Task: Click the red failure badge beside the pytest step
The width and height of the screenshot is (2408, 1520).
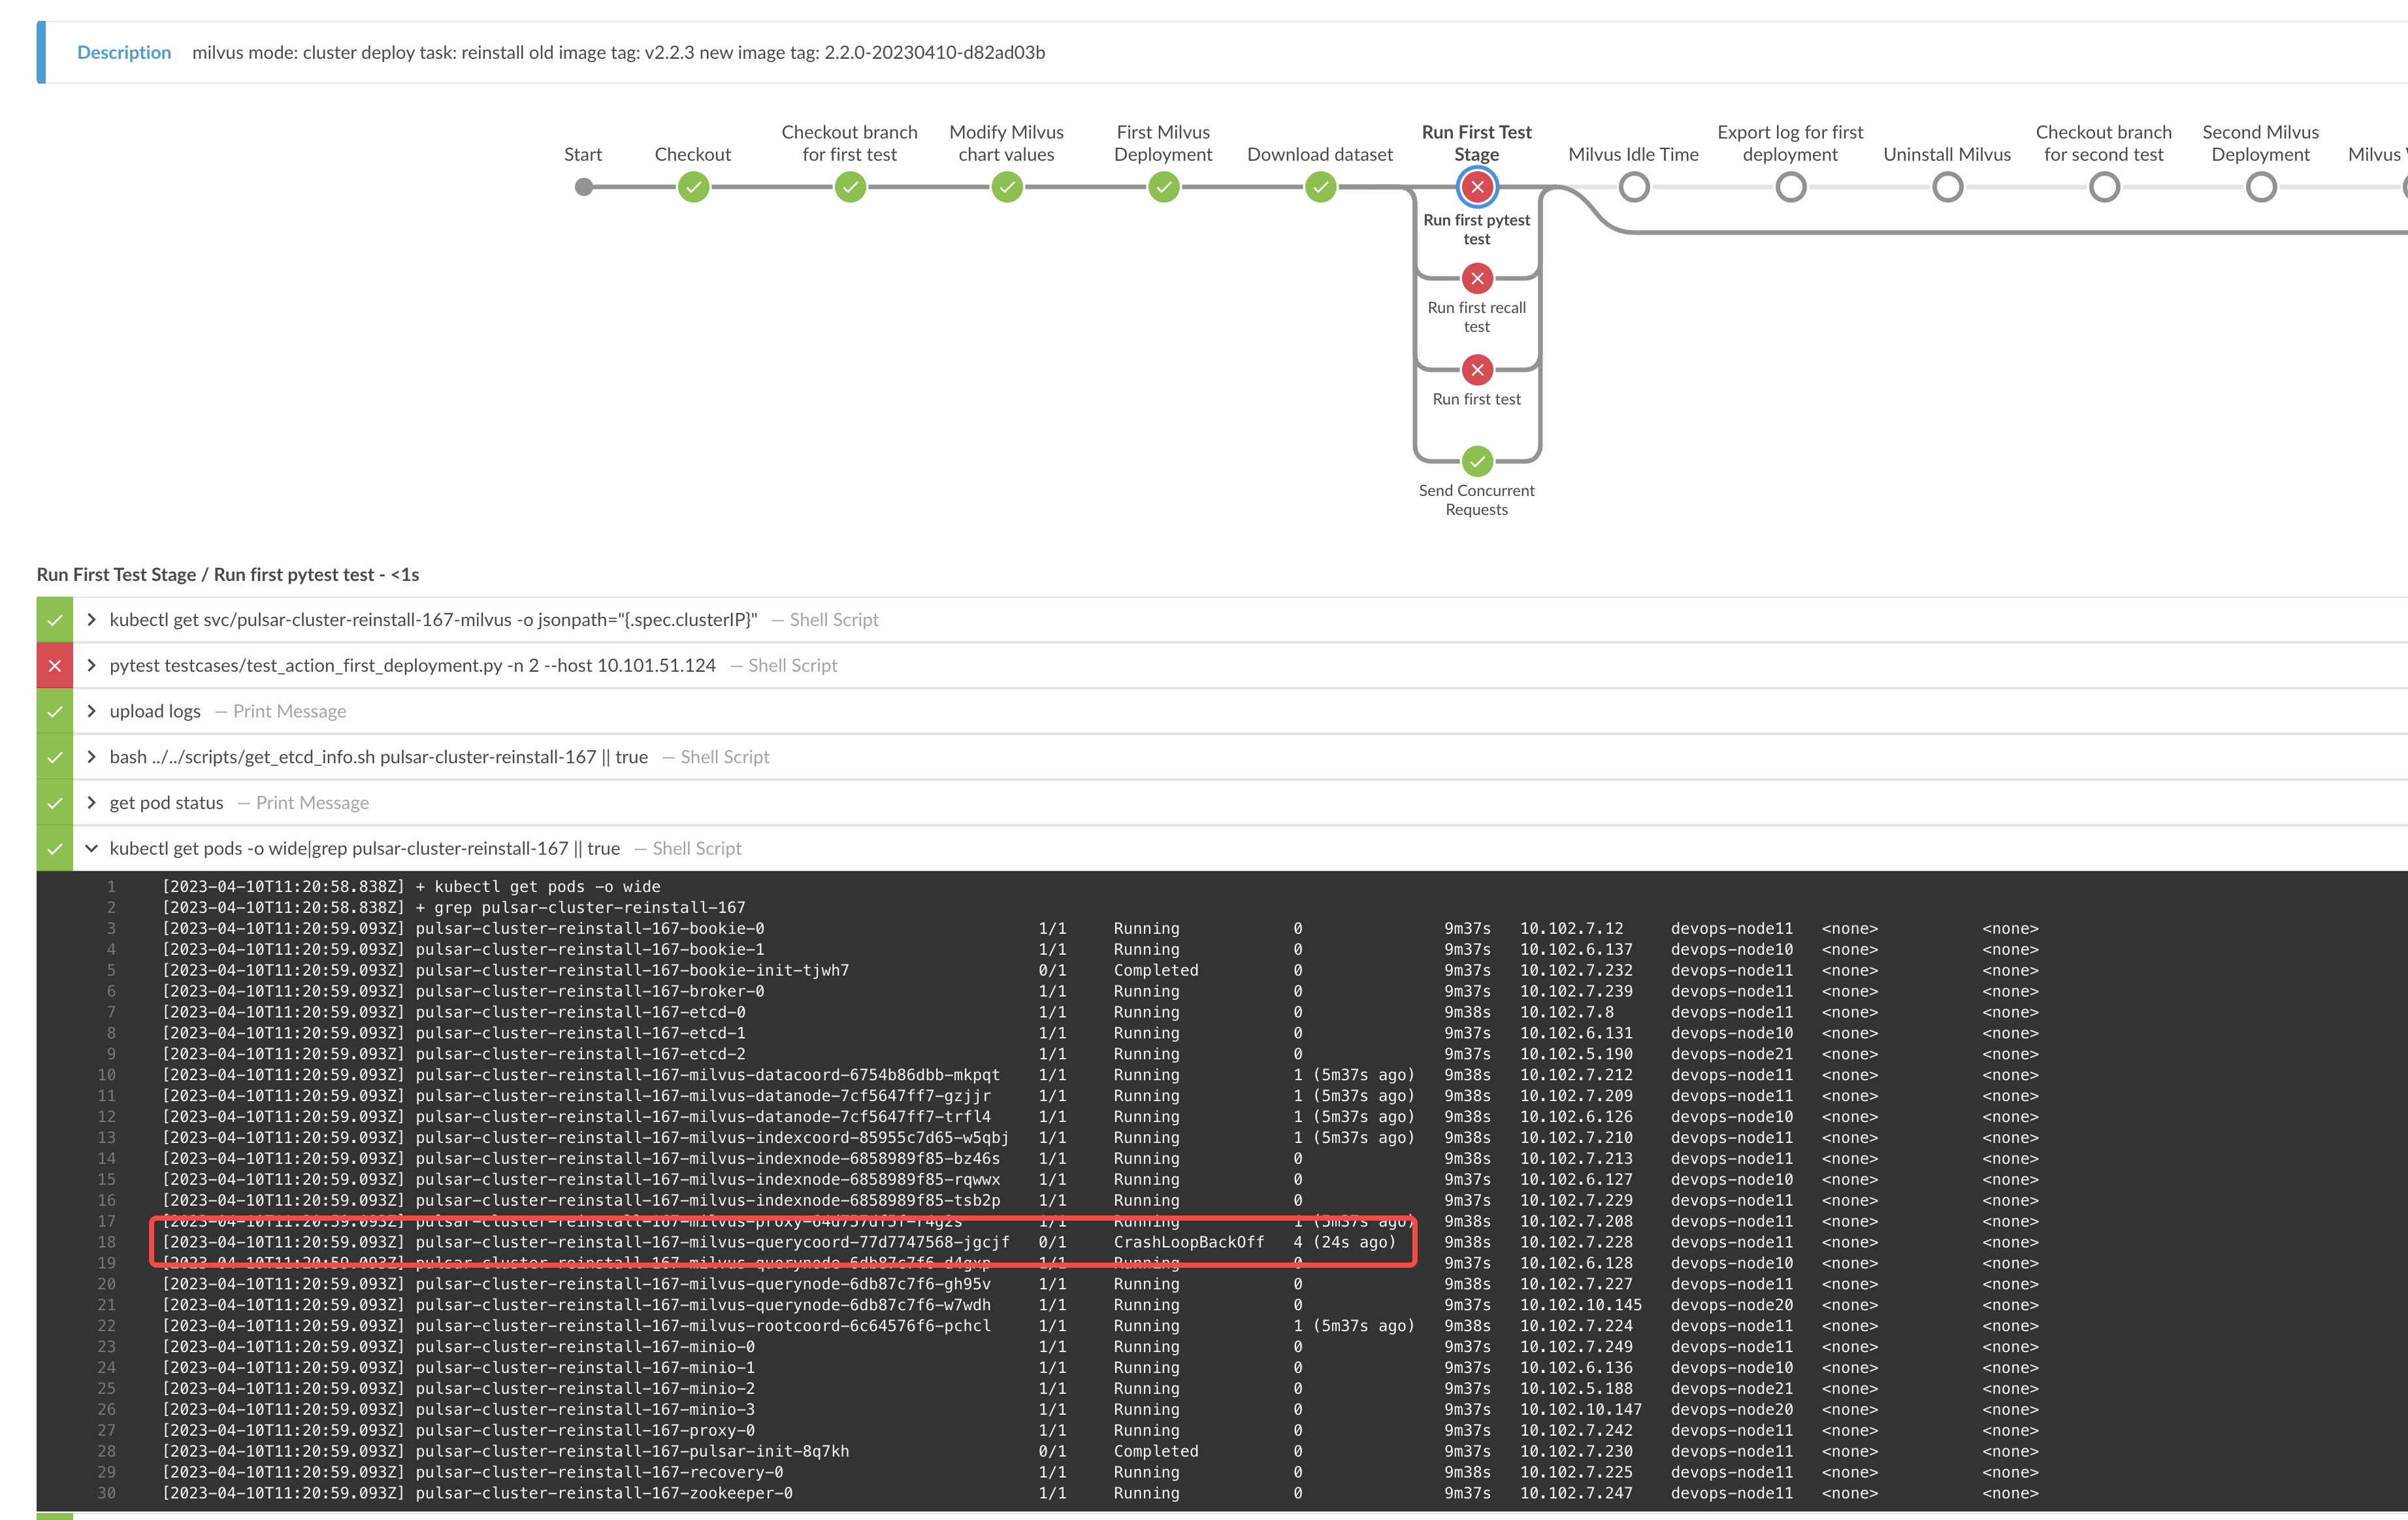Action: click(54, 665)
